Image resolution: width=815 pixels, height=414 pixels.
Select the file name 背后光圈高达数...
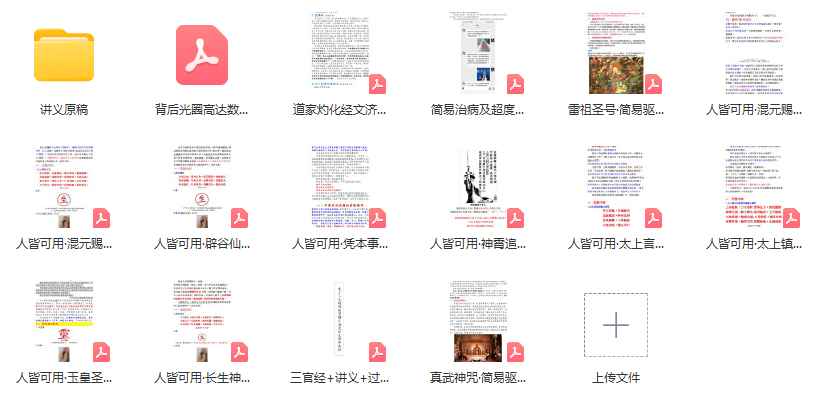202,110
